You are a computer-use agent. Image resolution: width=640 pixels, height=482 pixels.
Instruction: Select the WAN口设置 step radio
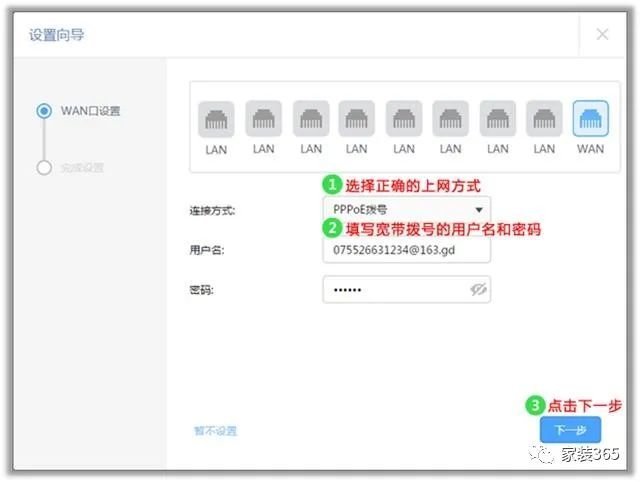pos(44,111)
